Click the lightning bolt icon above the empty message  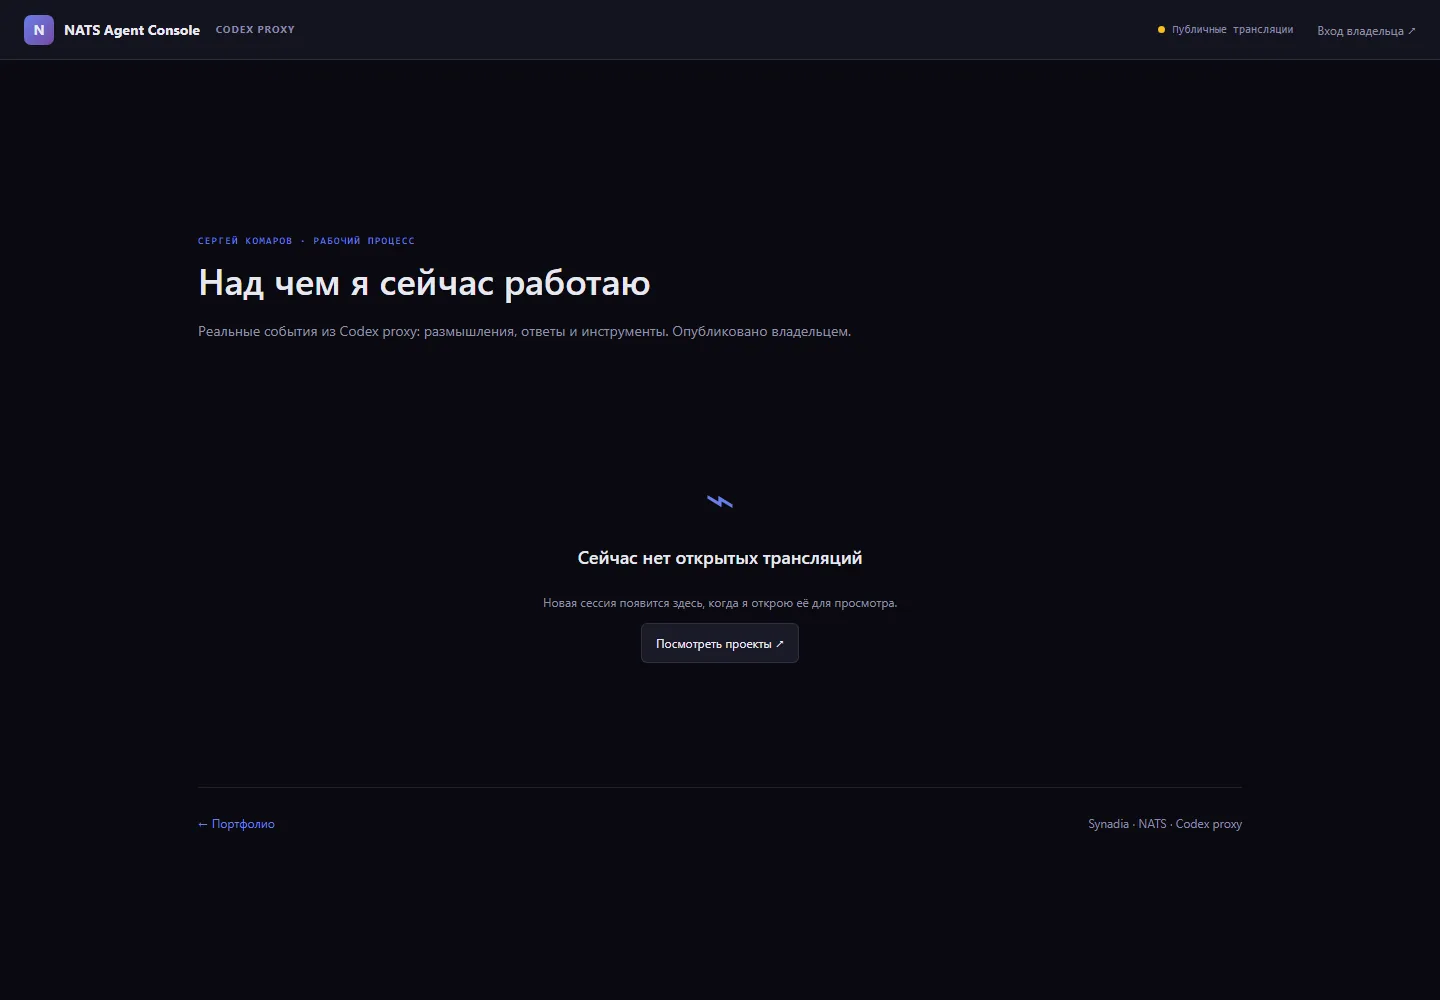720,501
